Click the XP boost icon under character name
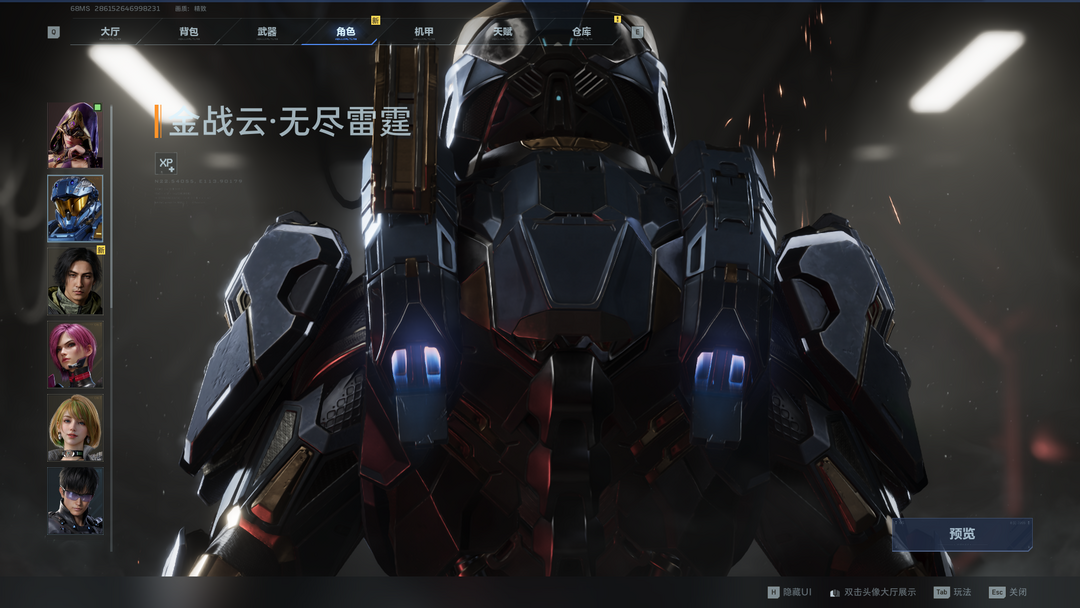1080x608 pixels. coord(166,164)
